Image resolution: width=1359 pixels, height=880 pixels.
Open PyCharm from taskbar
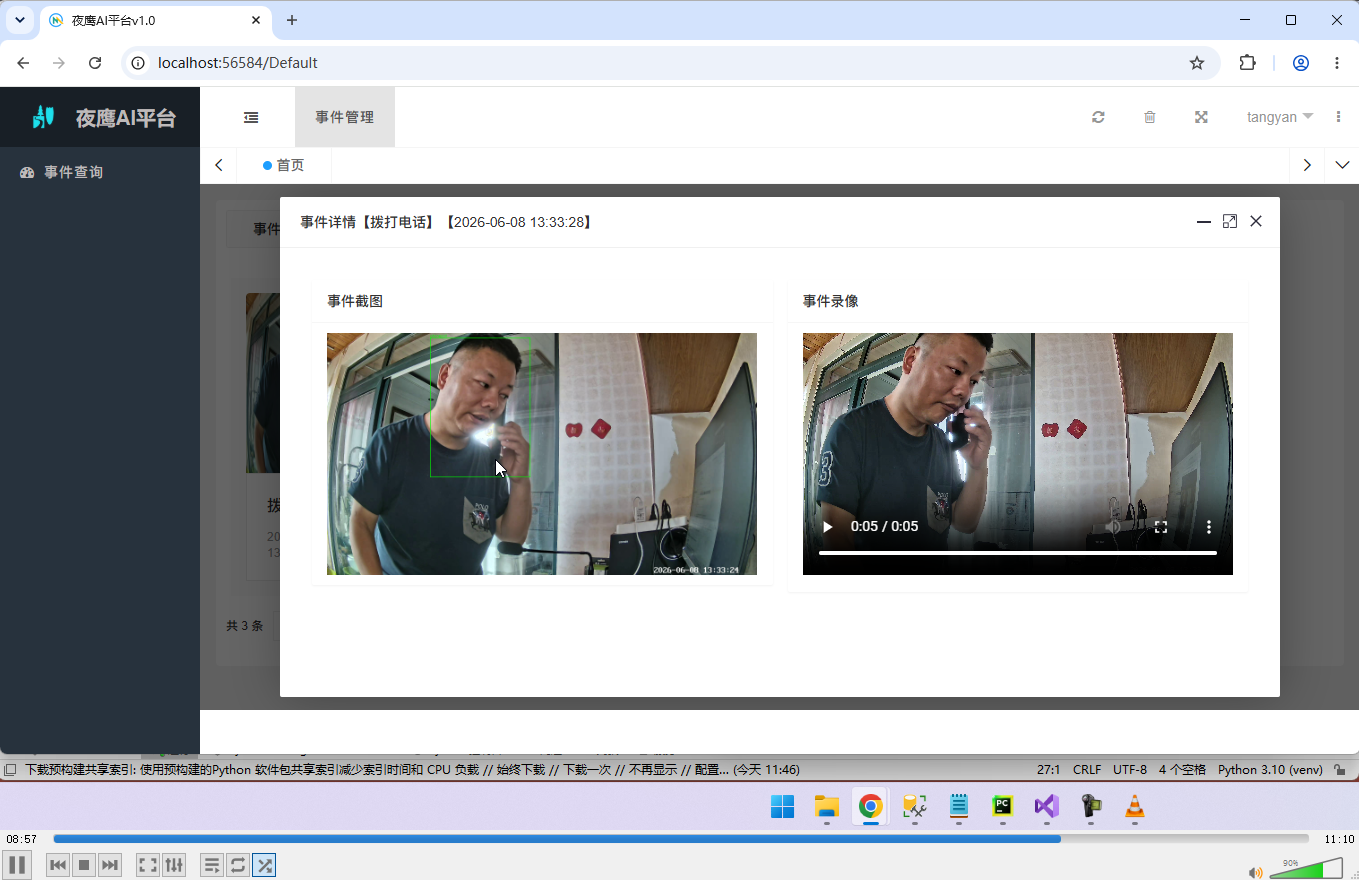click(1002, 806)
